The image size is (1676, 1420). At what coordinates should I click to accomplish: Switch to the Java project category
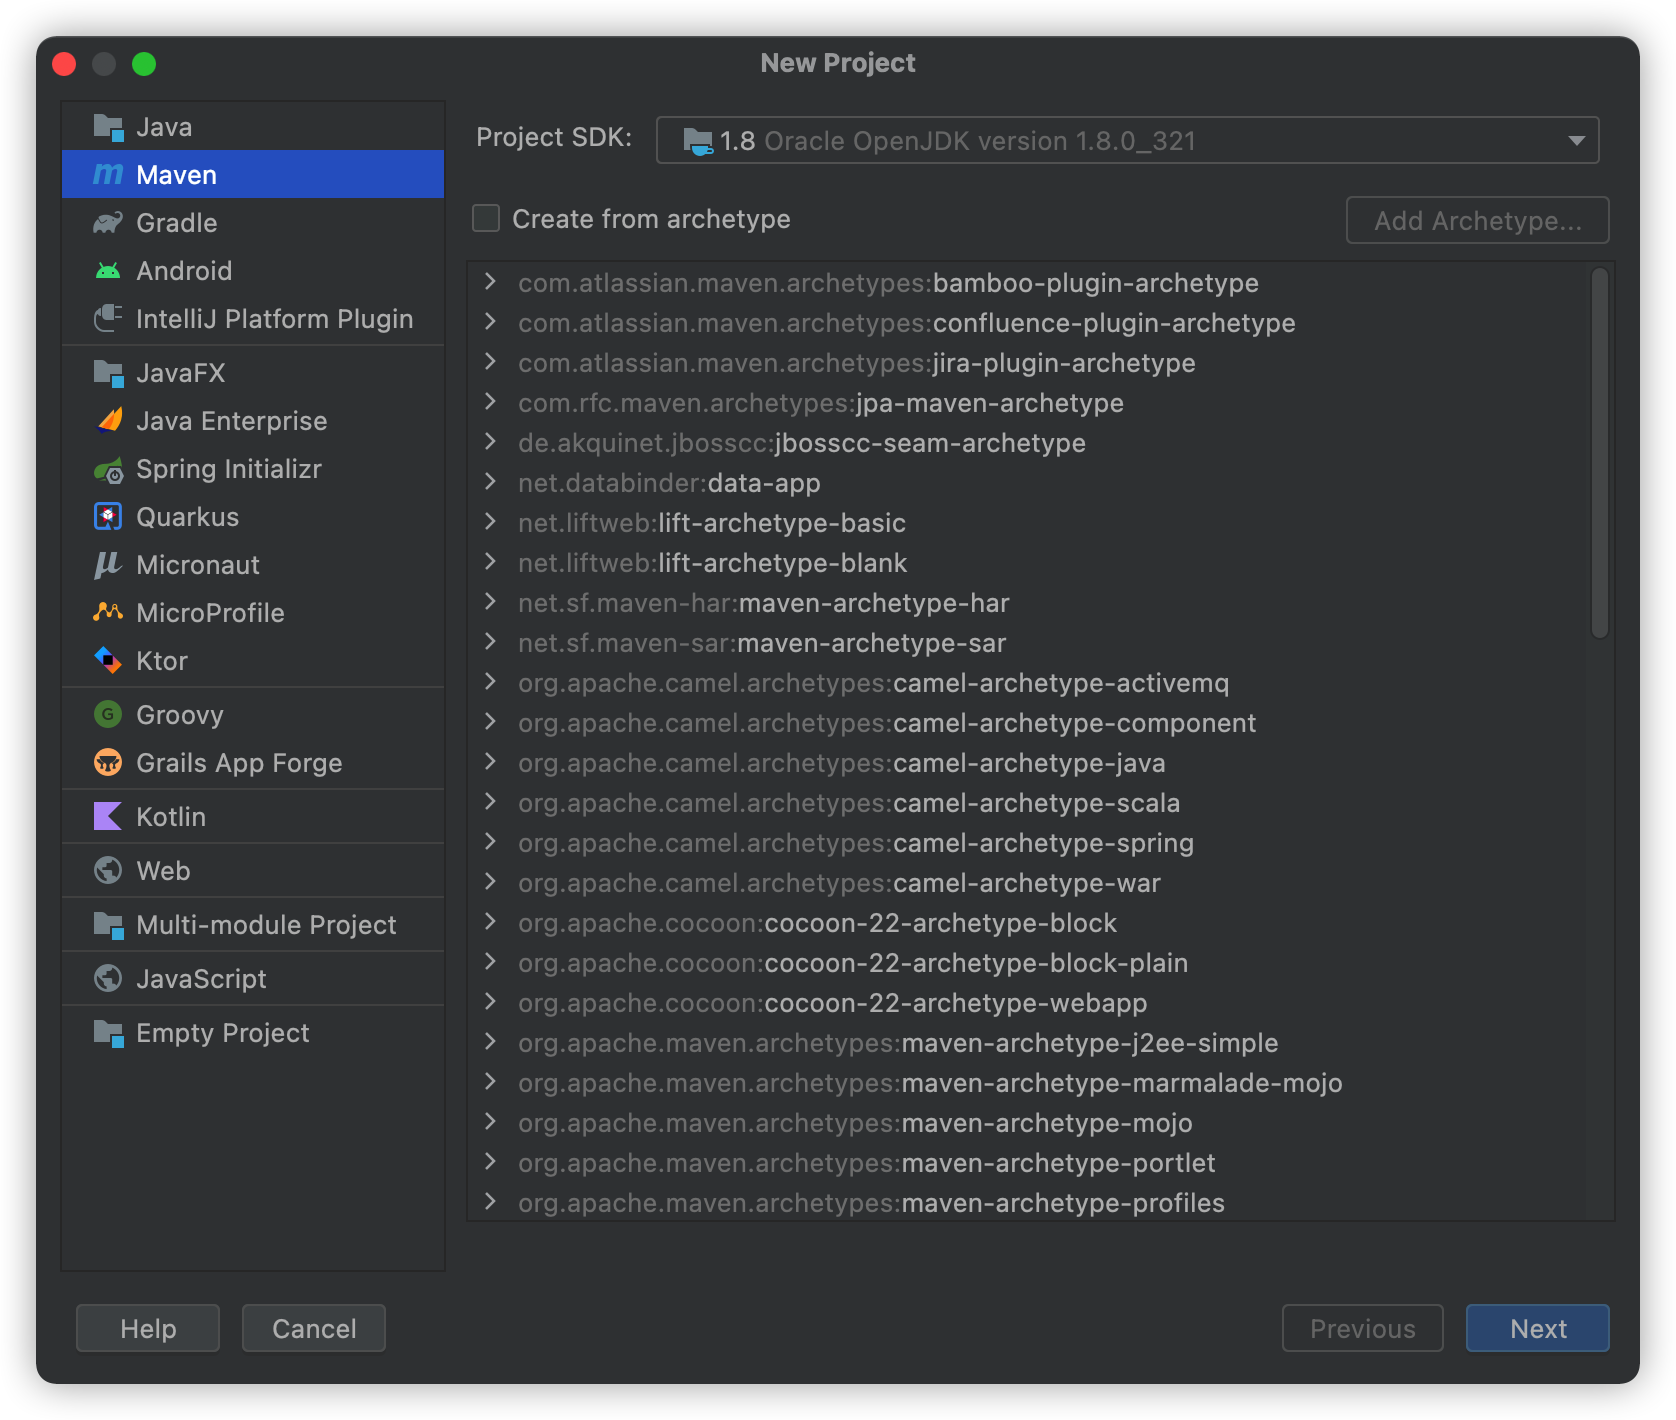pyautogui.click(x=163, y=126)
